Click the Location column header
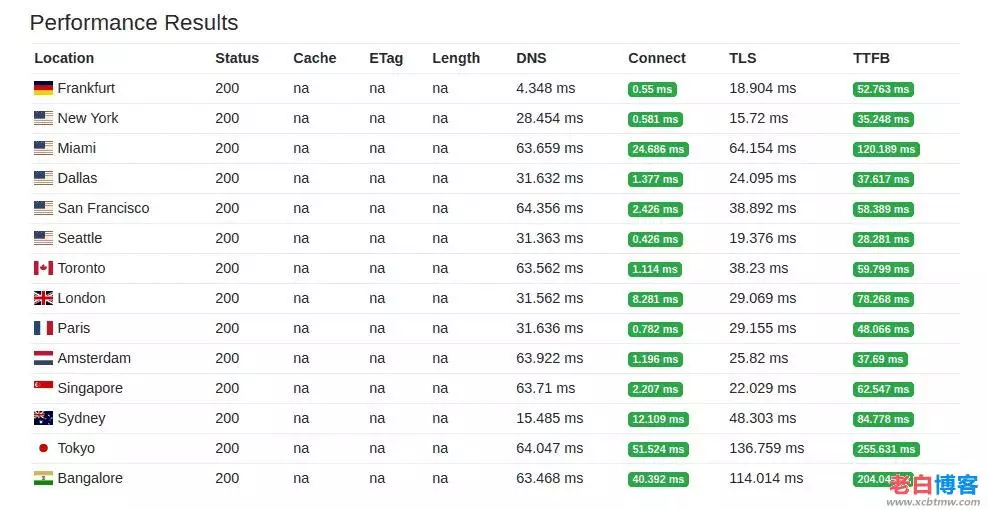988x510 pixels. [x=64, y=58]
